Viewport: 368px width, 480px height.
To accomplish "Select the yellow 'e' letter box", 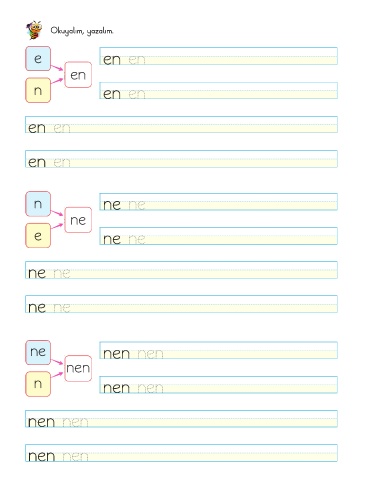I will [38, 236].
